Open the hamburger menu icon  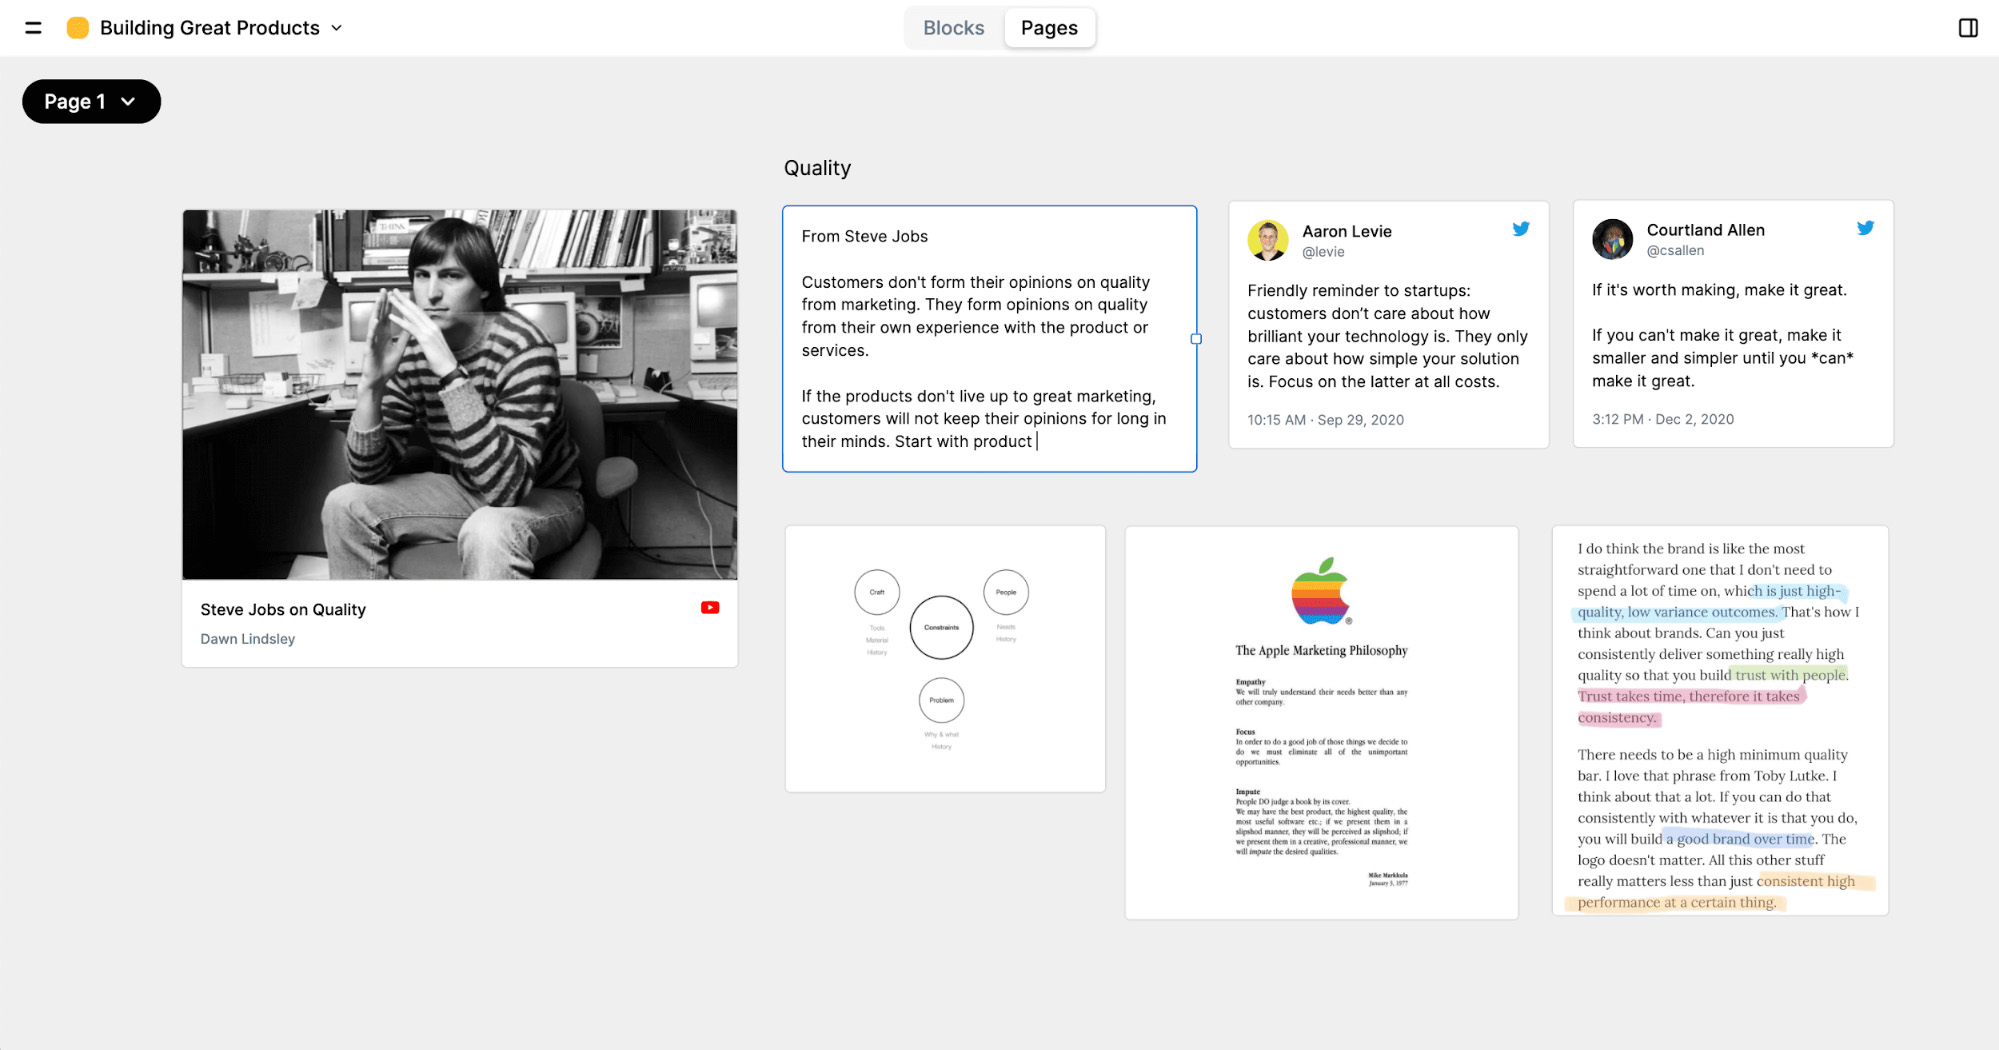click(x=33, y=28)
